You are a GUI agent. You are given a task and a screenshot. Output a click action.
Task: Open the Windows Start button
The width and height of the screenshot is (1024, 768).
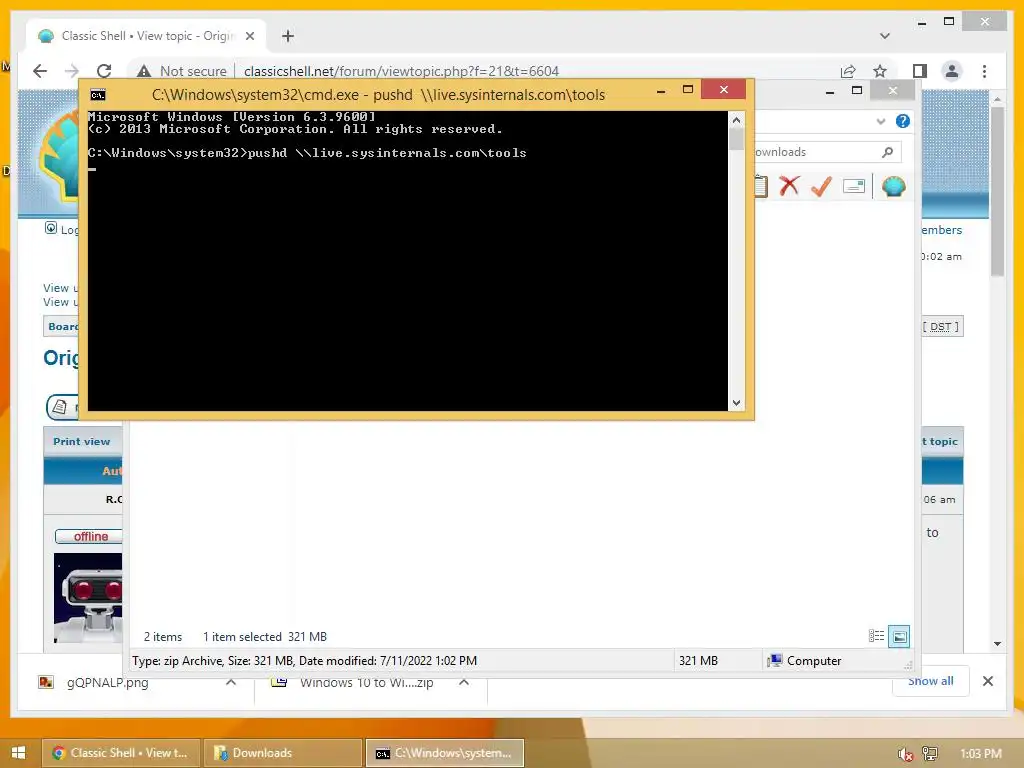[x=18, y=752]
